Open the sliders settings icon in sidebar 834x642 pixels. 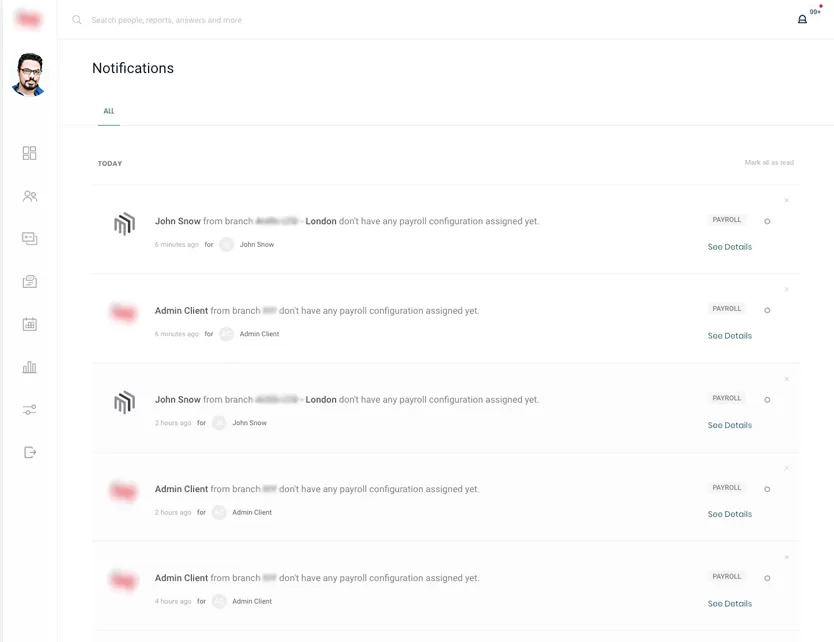(29, 410)
